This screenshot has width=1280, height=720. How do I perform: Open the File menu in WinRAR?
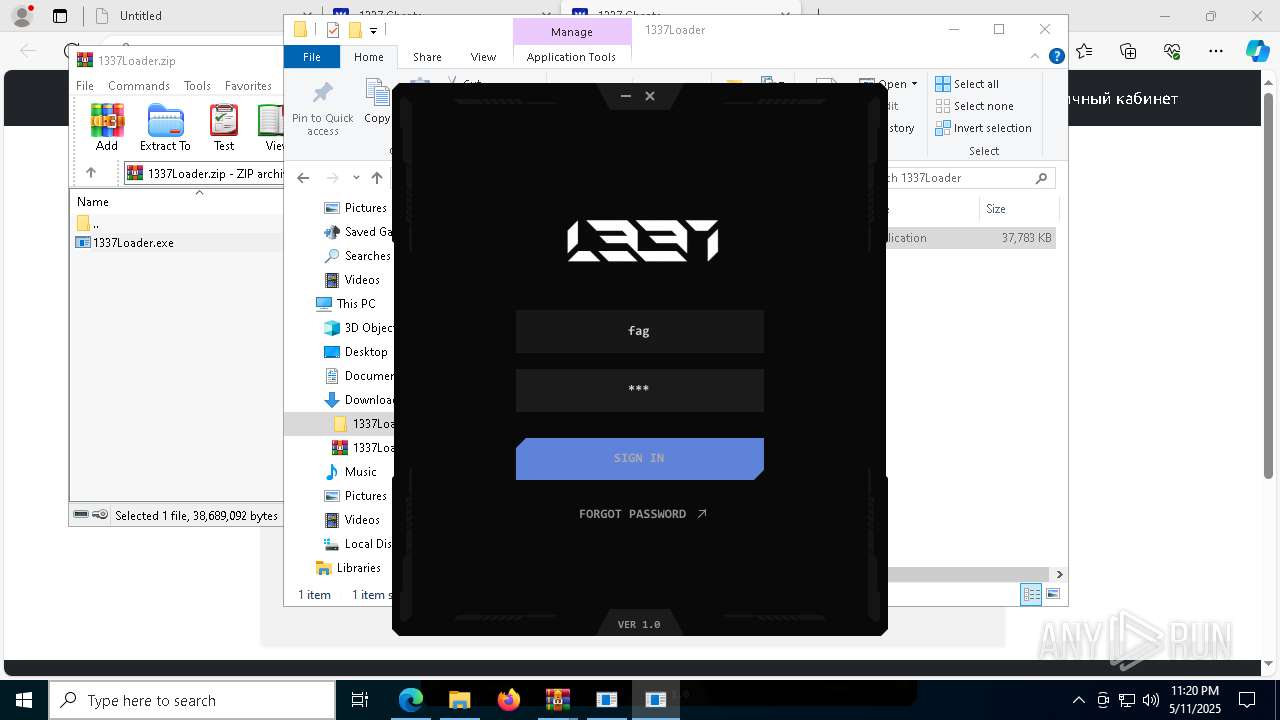tap(85, 86)
